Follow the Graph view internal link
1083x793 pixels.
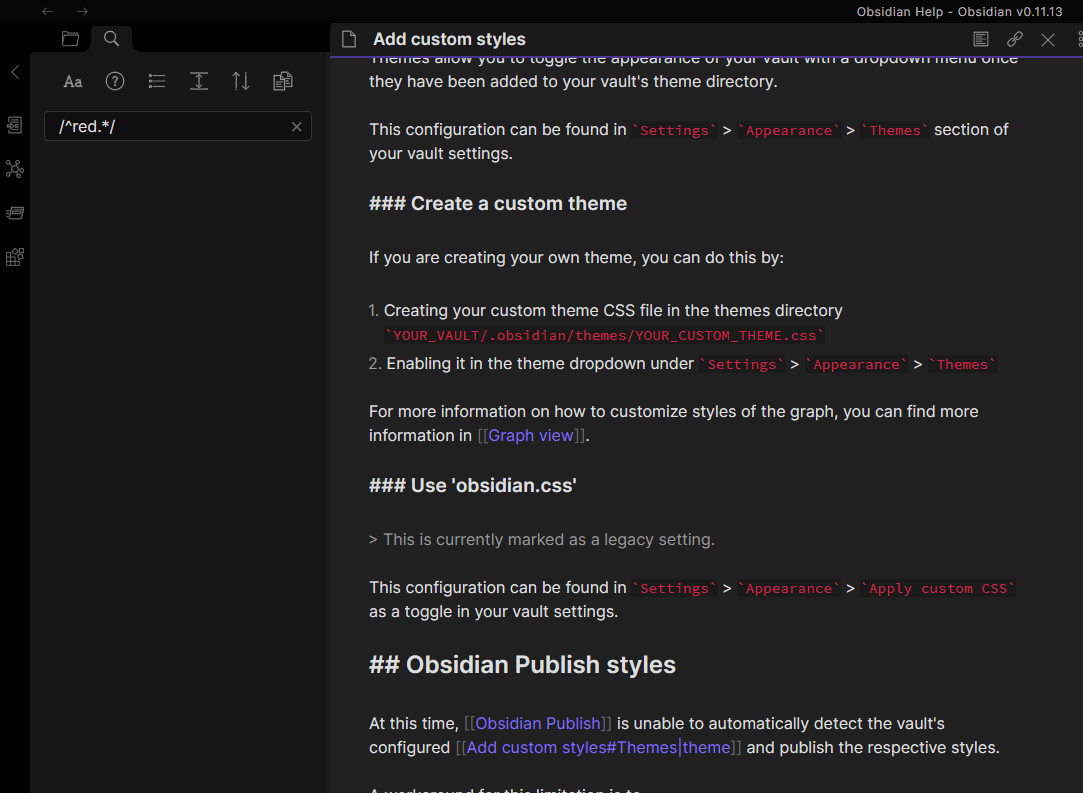(530, 435)
